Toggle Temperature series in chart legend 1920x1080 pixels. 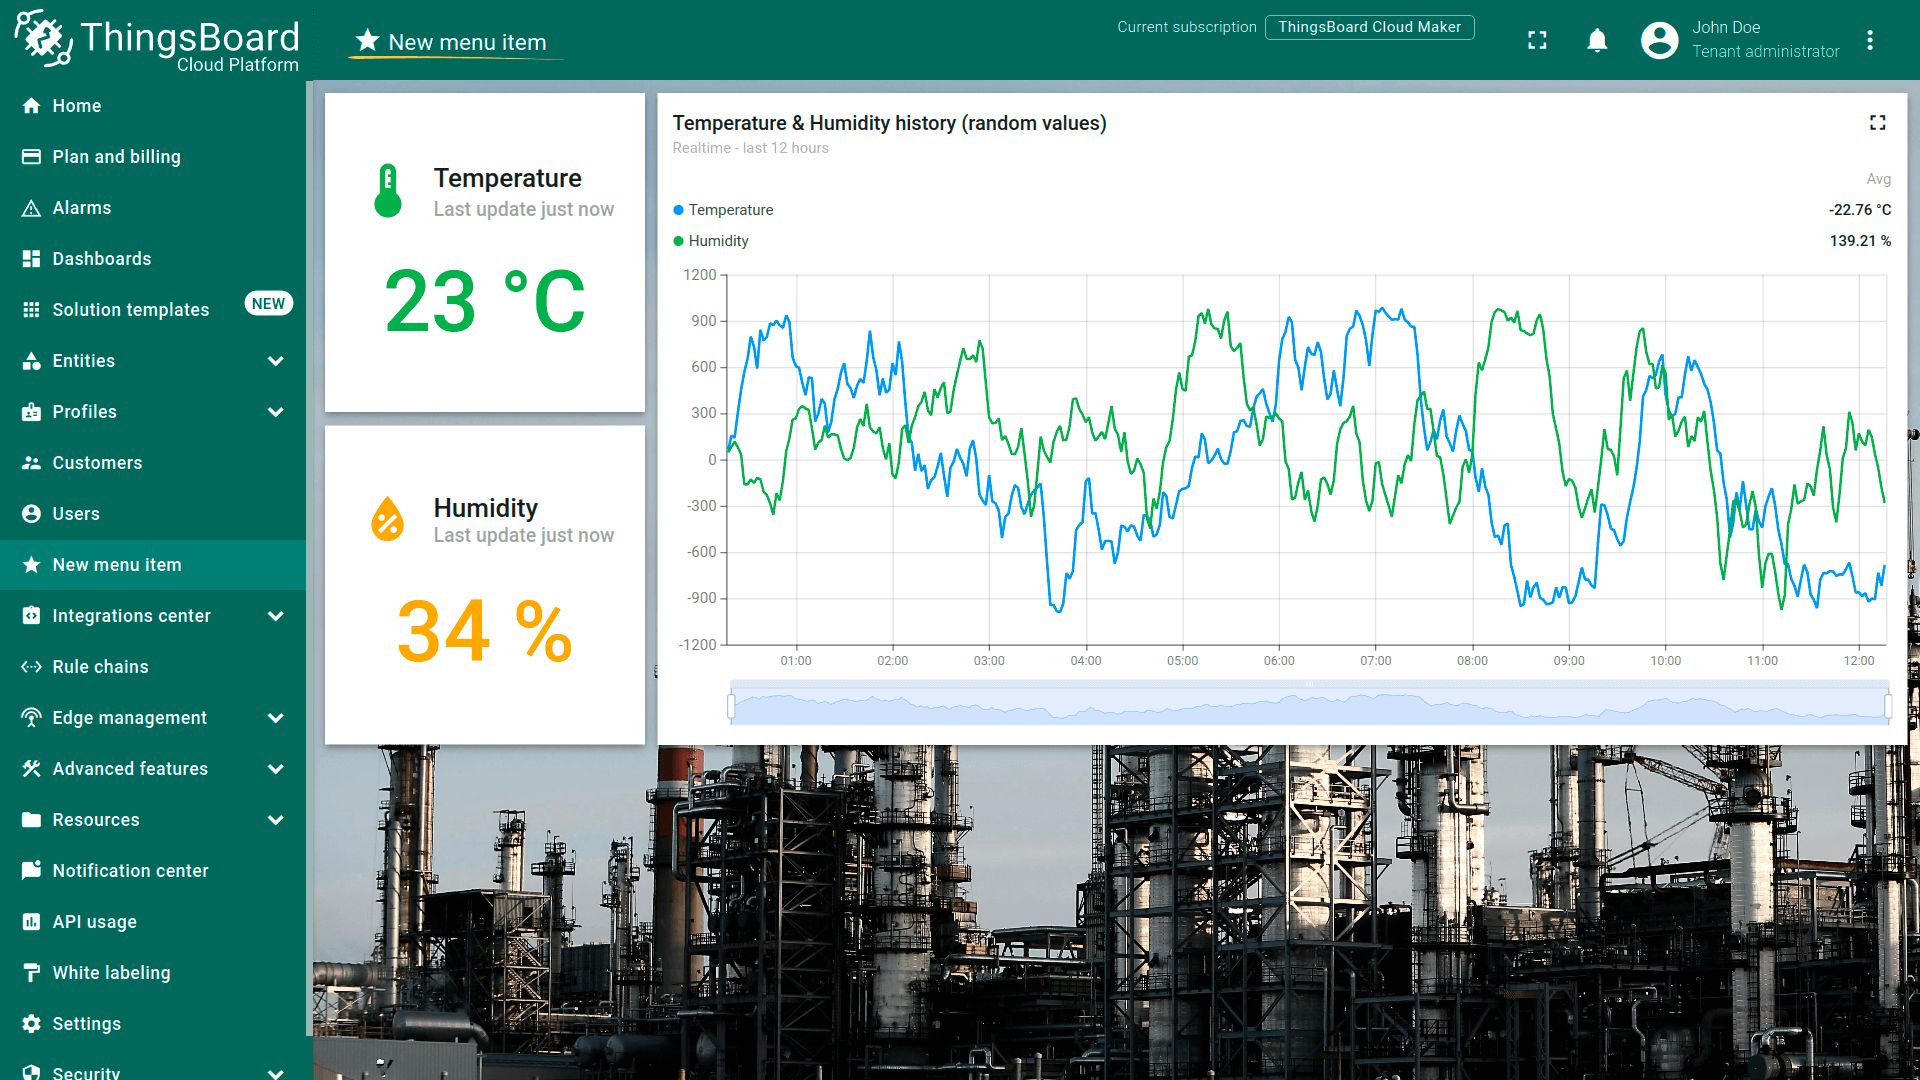click(730, 210)
